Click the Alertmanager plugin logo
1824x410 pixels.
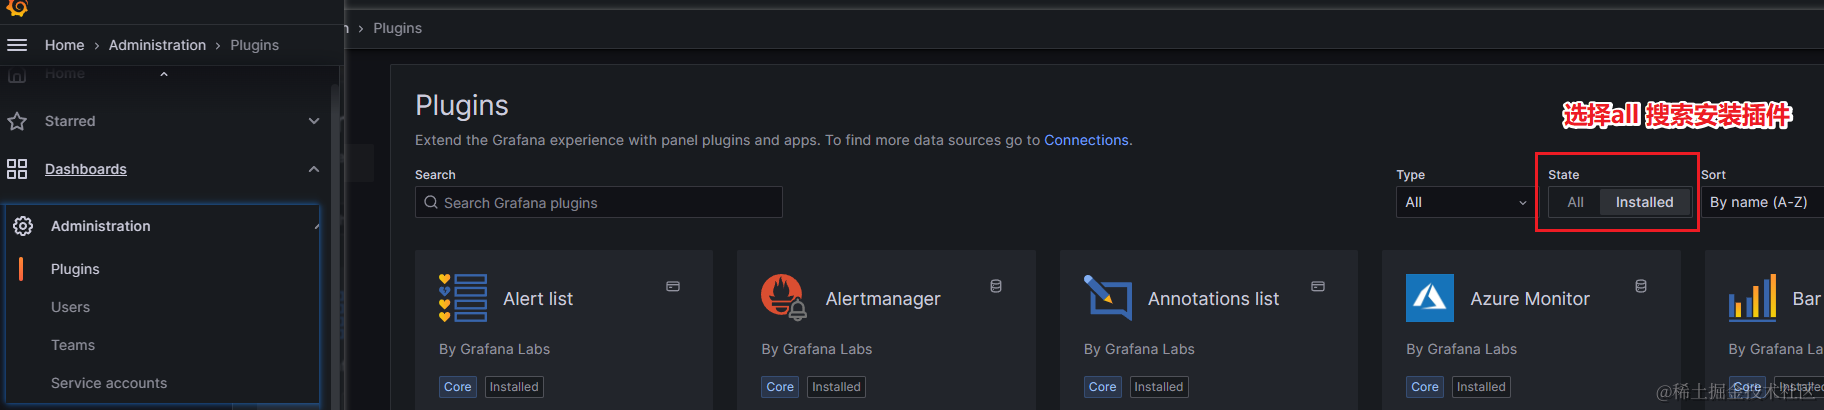tap(784, 298)
